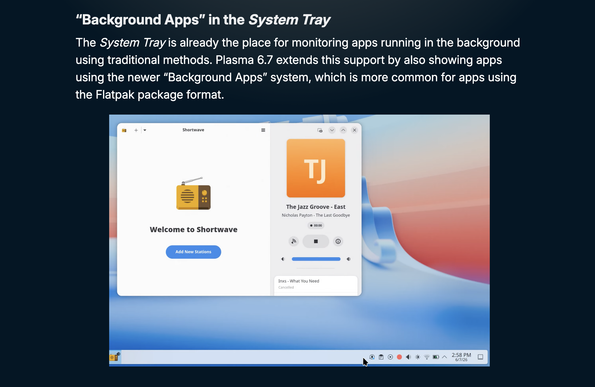Image resolution: width=595 pixels, height=387 pixels.
Task: Click the red recording tray icon
Action: pos(399,357)
